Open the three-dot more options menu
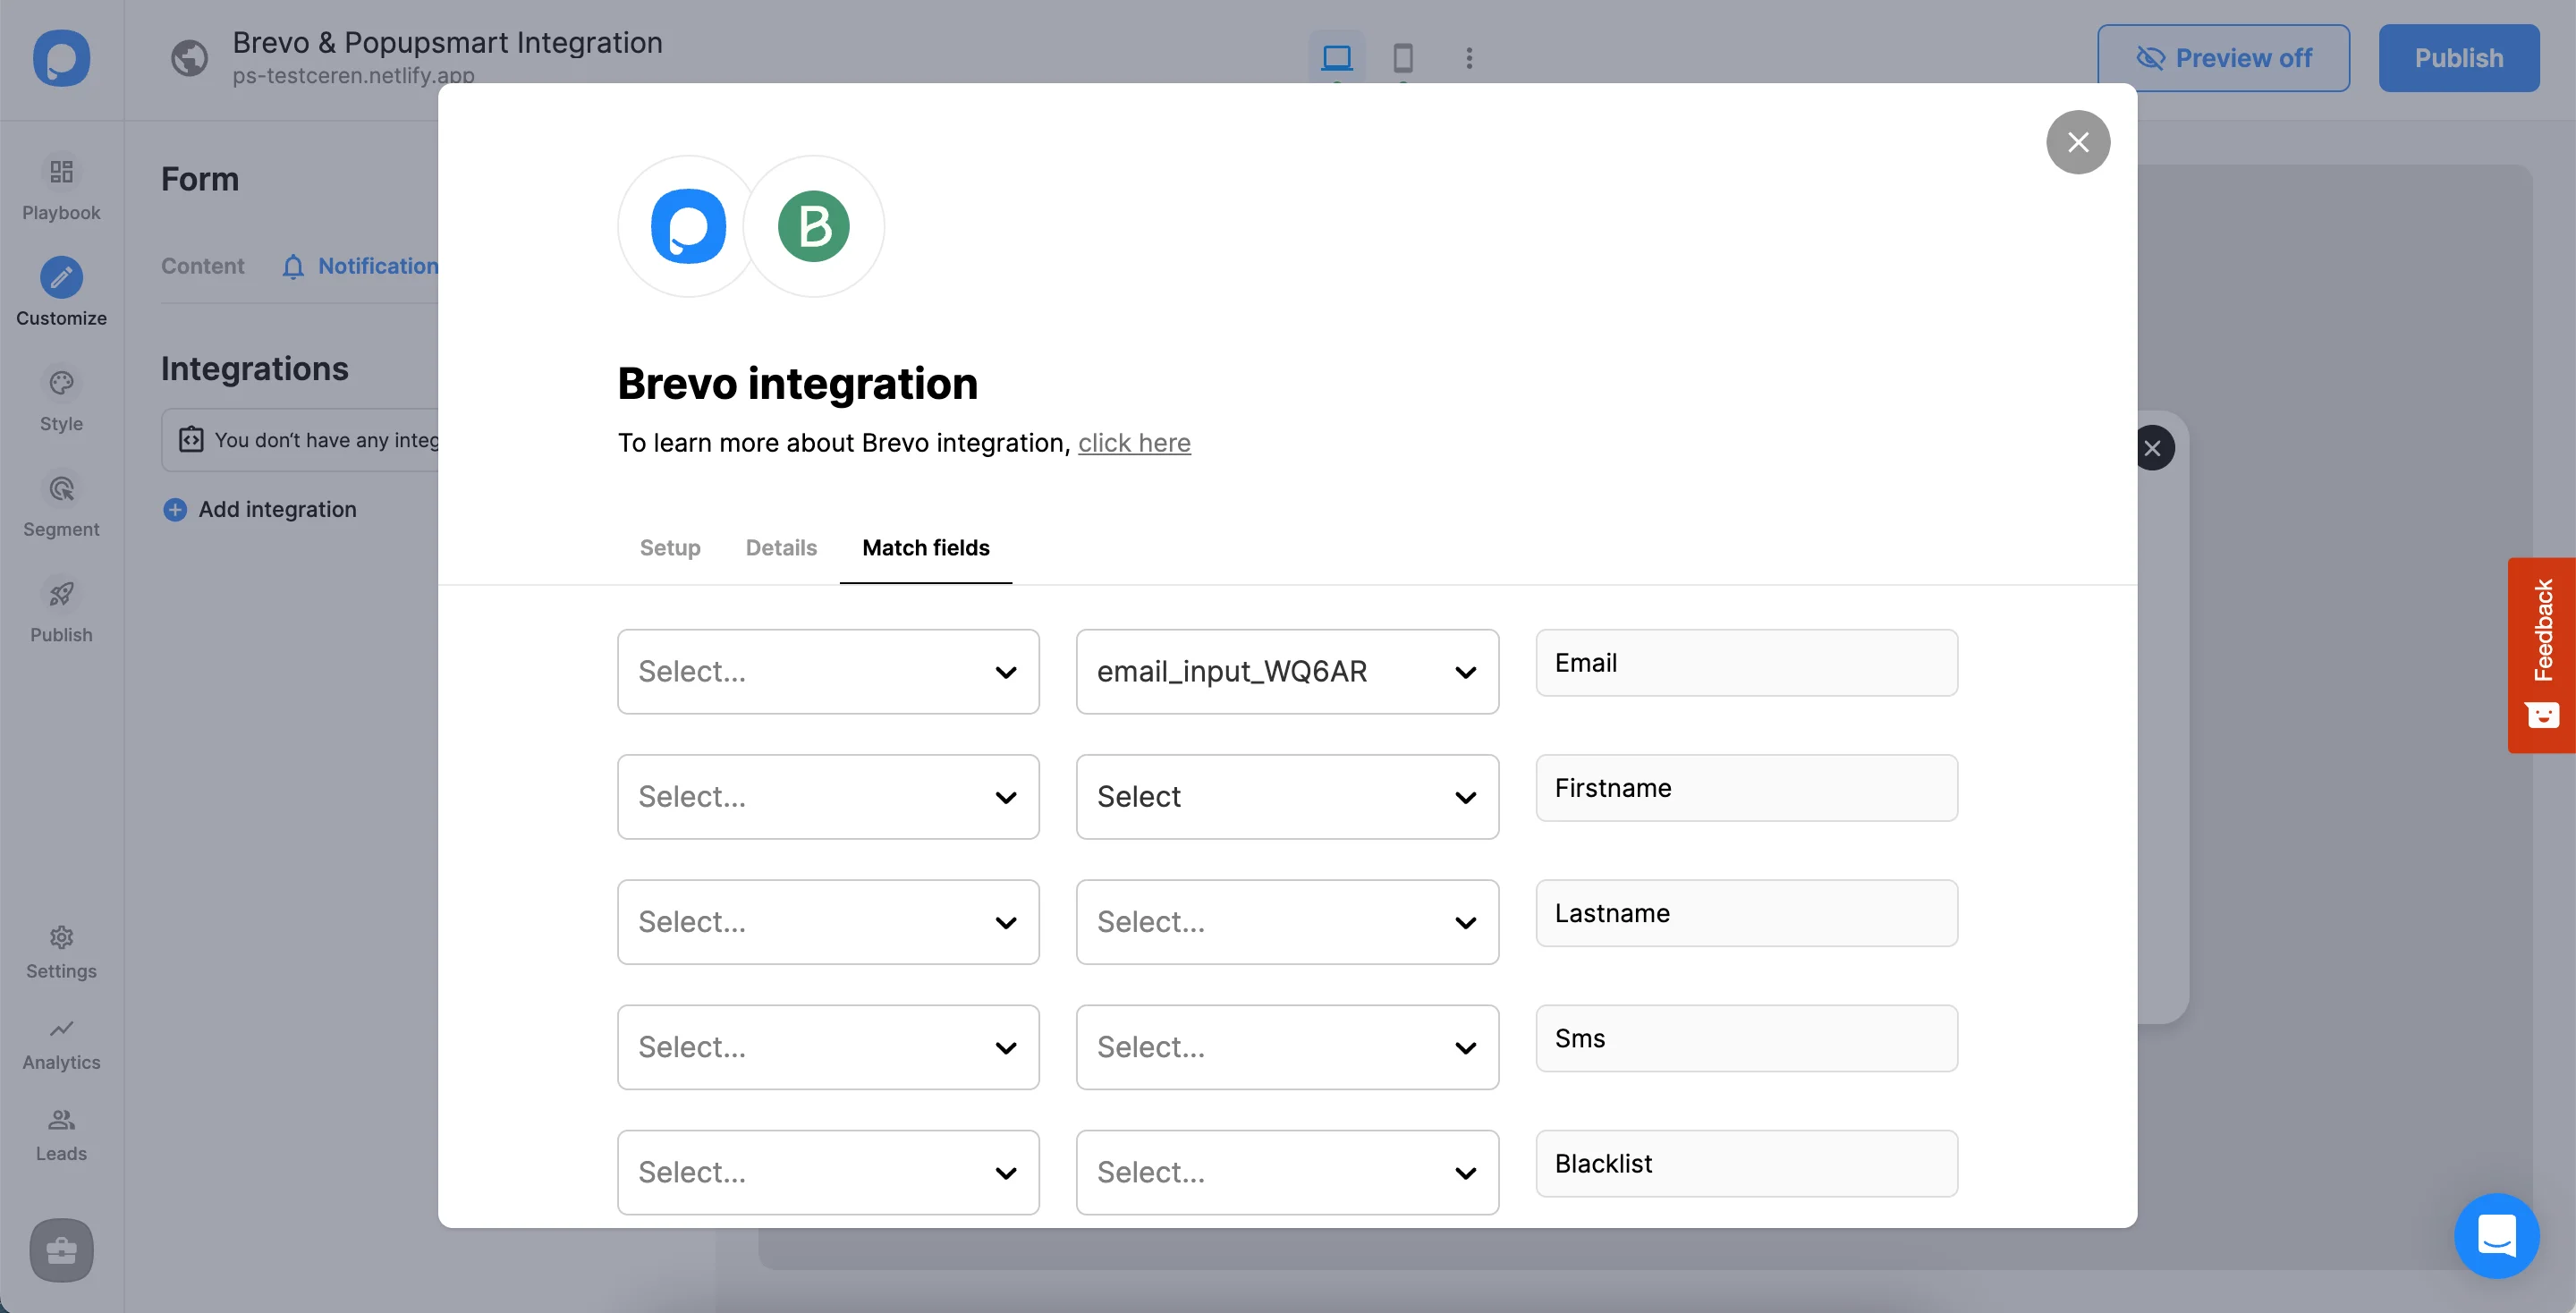2576x1313 pixels. 1469,58
